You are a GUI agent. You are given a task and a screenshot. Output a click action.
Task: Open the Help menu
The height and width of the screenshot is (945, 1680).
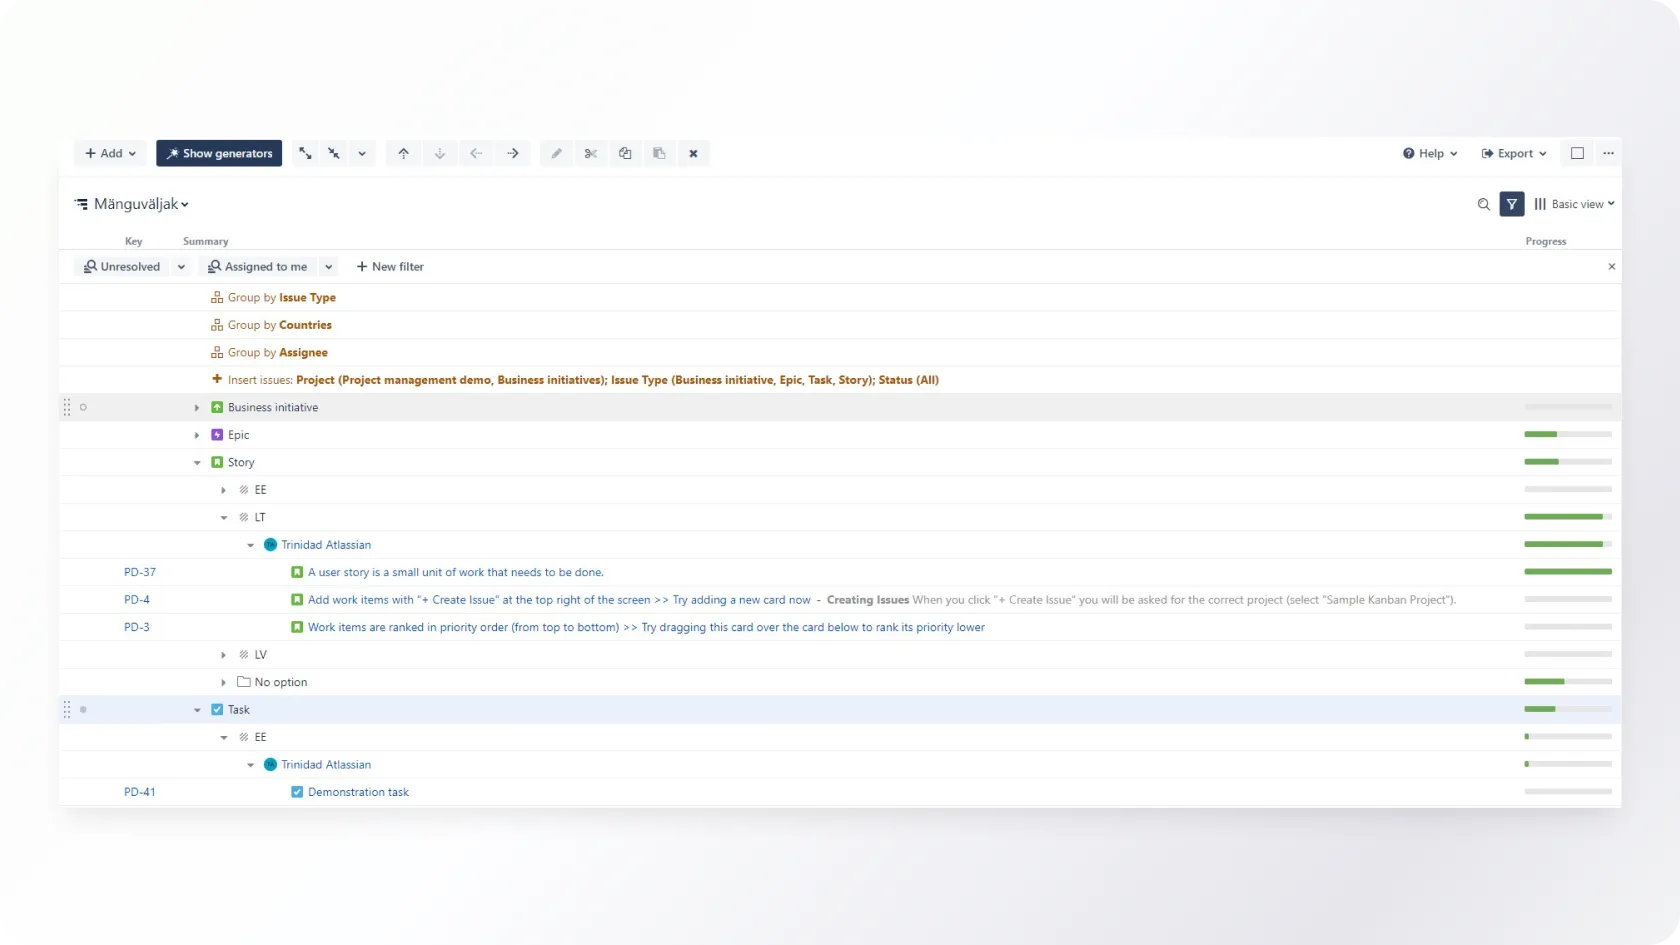[1430, 153]
